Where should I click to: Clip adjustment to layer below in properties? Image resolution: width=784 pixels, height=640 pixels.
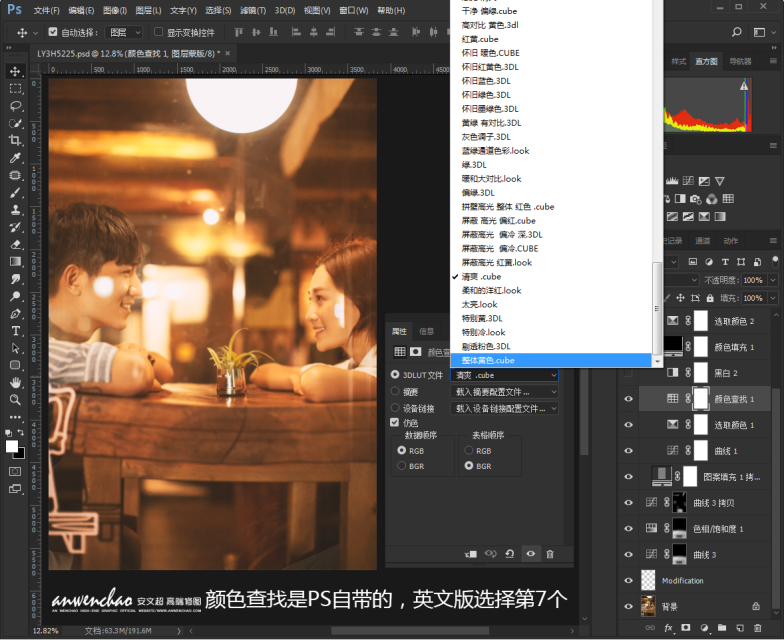point(471,554)
